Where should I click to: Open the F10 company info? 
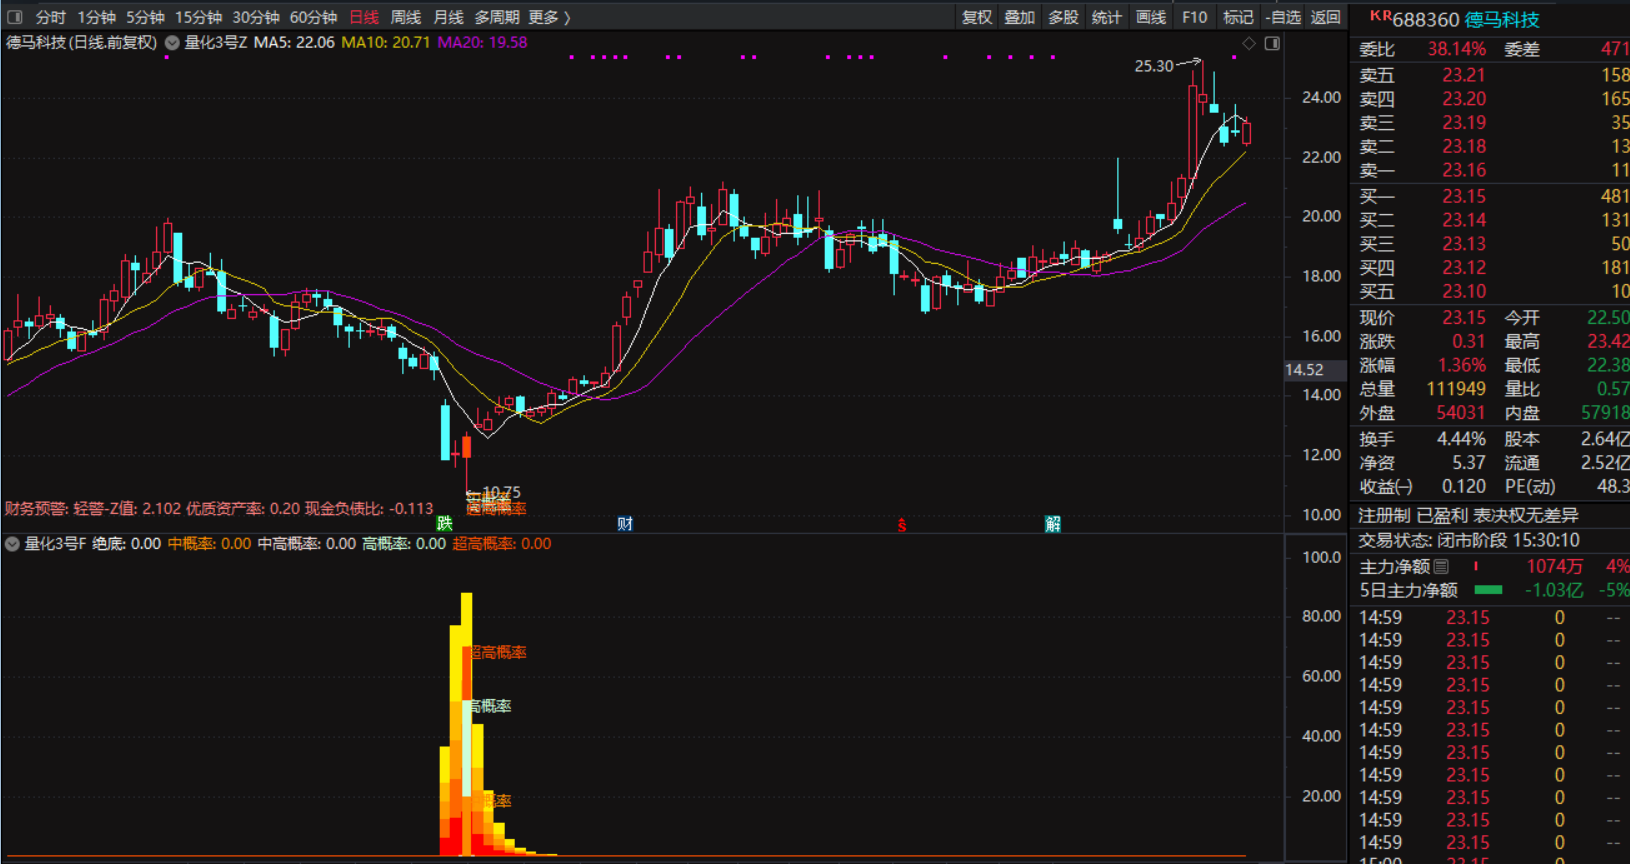(1194, 17)
